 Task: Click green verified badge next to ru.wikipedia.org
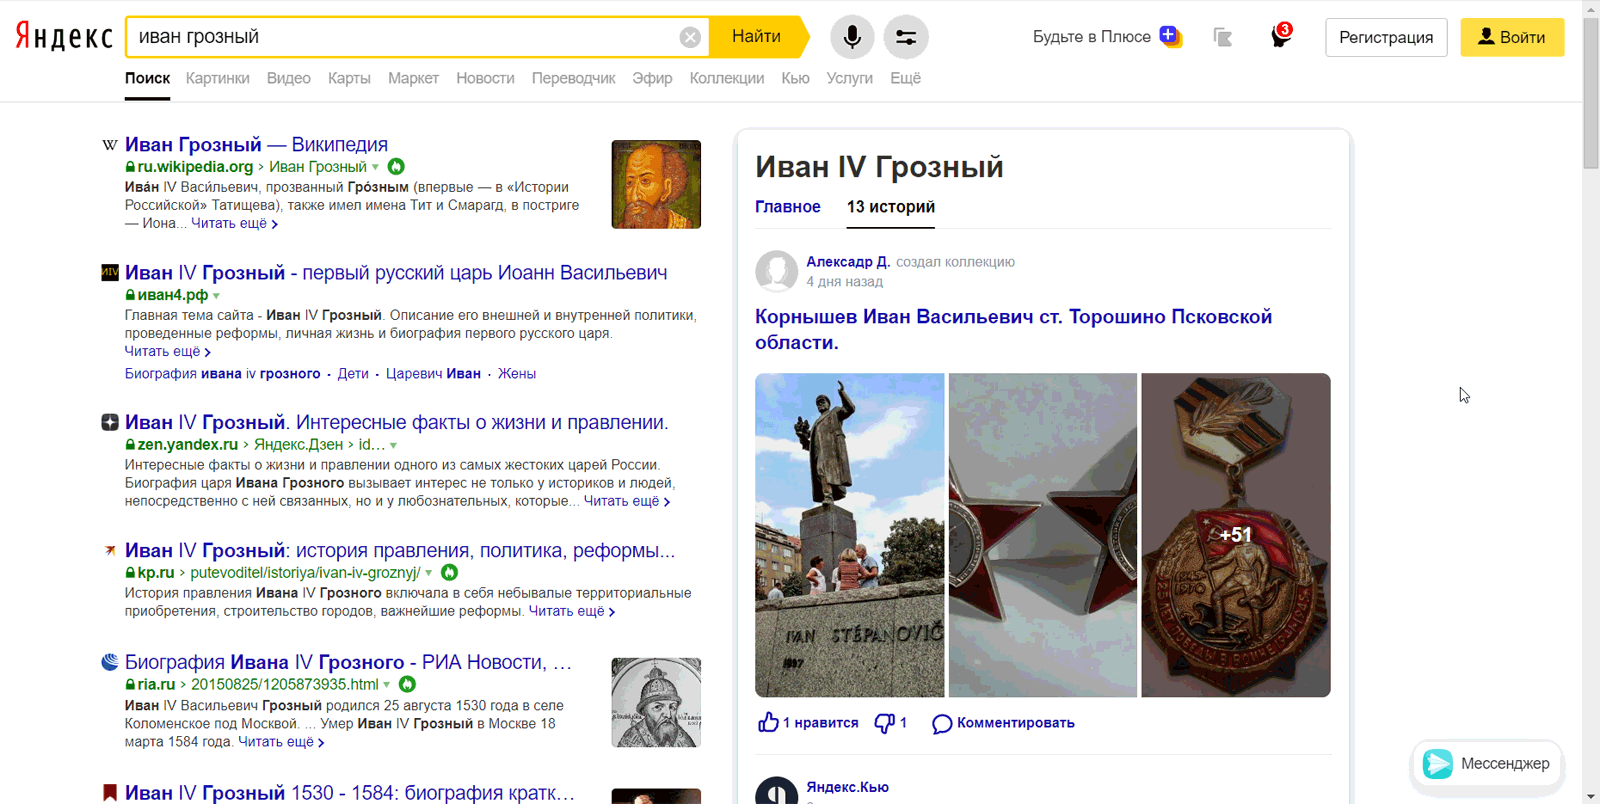pyautogui.click(x=396, y=167)
